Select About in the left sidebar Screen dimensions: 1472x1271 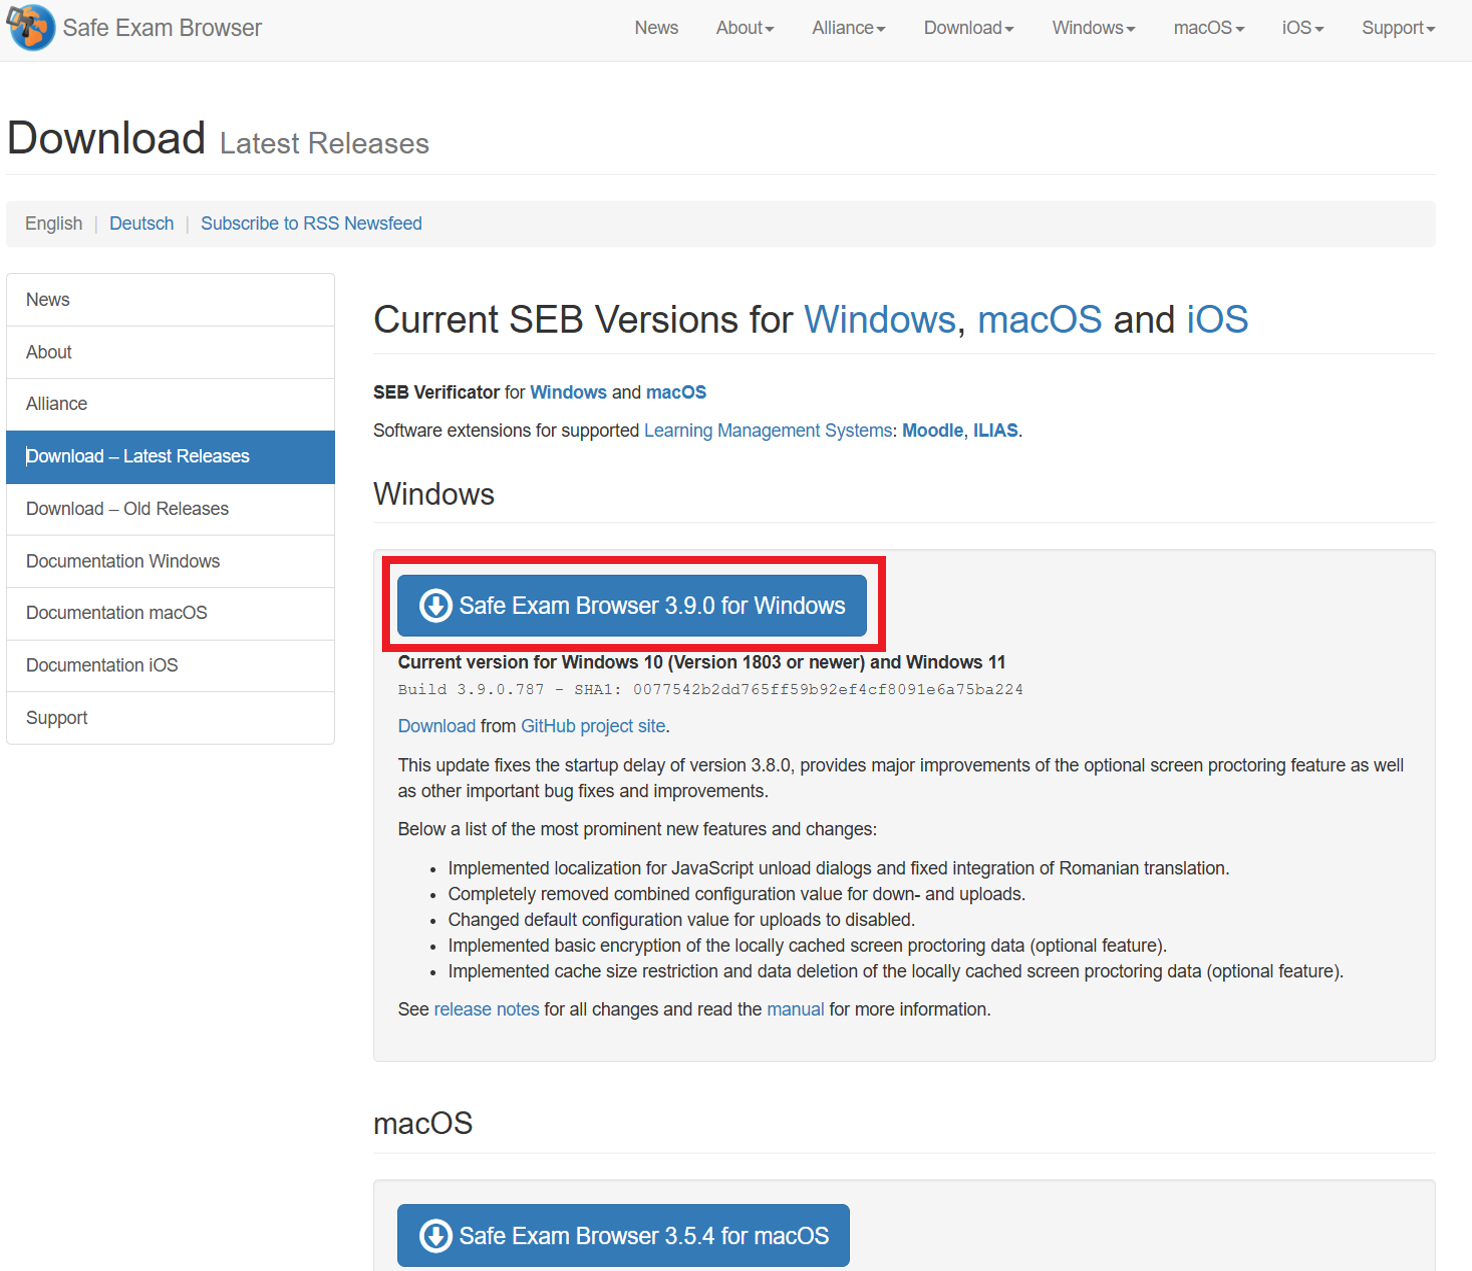coord(170,352)
